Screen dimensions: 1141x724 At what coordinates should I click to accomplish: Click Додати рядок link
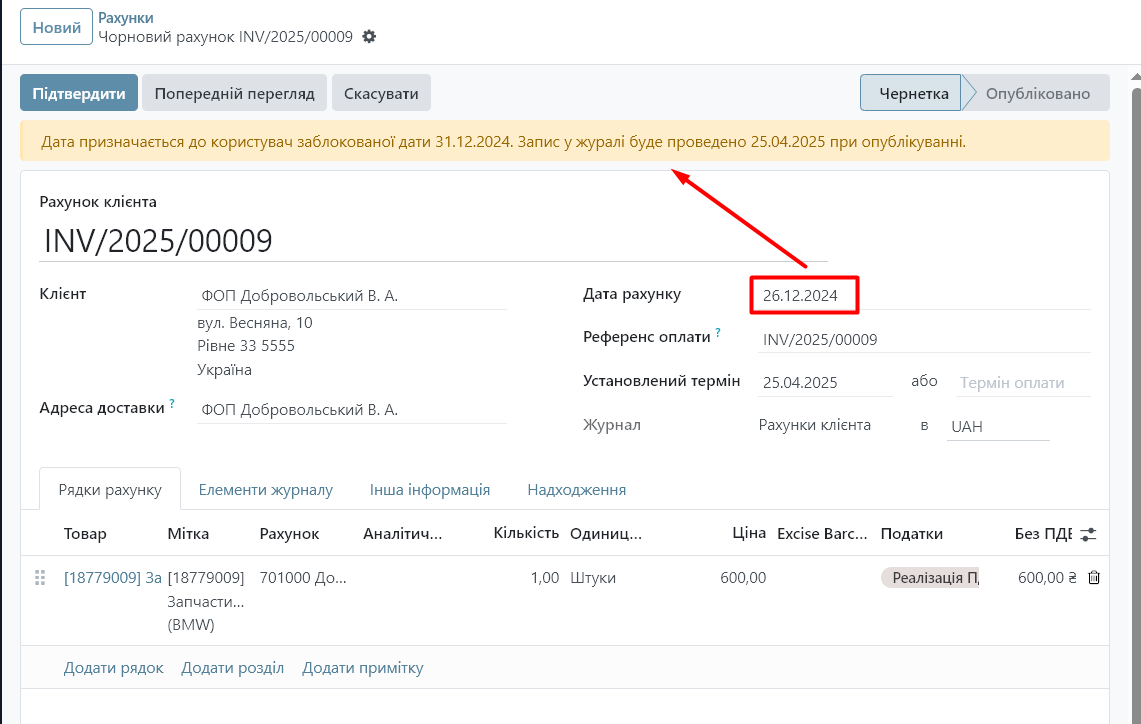(x=113, y=668)
